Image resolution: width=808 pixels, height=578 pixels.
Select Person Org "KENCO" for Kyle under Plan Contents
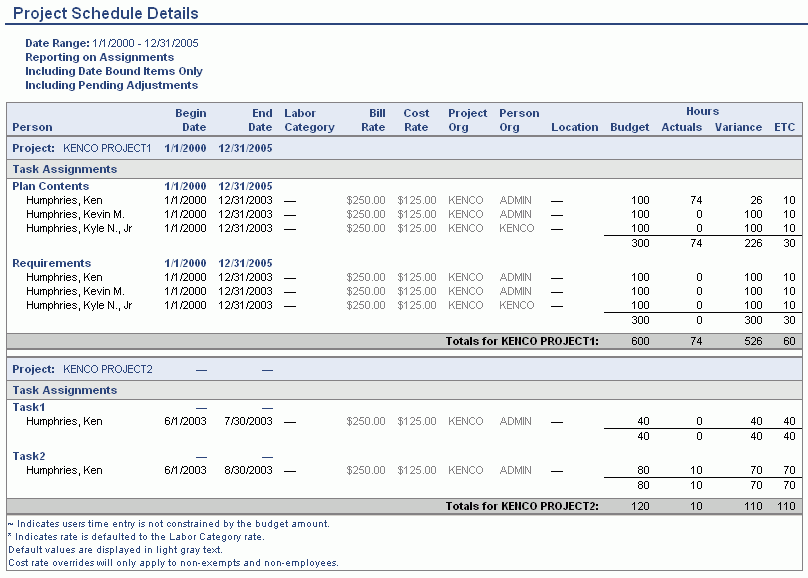(516, 228)
